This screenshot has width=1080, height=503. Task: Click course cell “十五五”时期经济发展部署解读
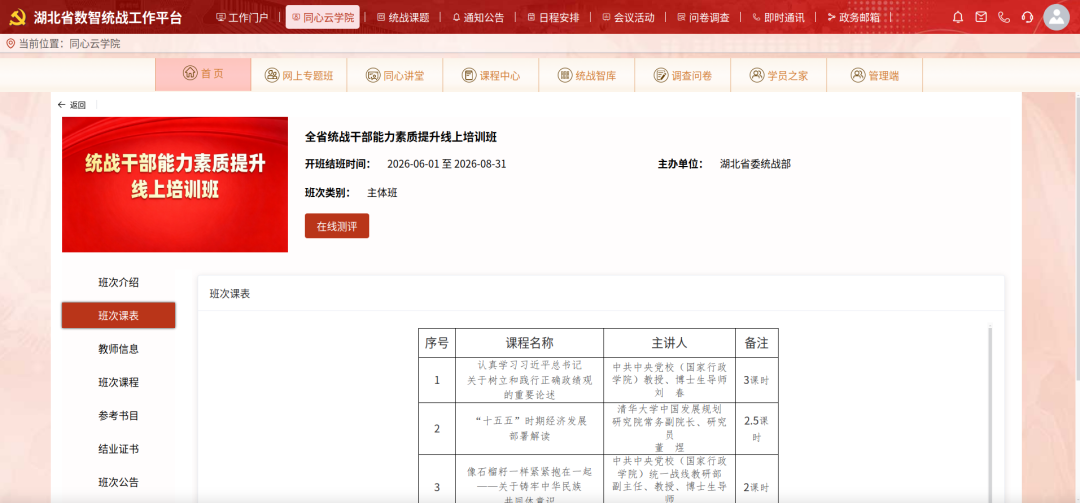tap(530, 429)
